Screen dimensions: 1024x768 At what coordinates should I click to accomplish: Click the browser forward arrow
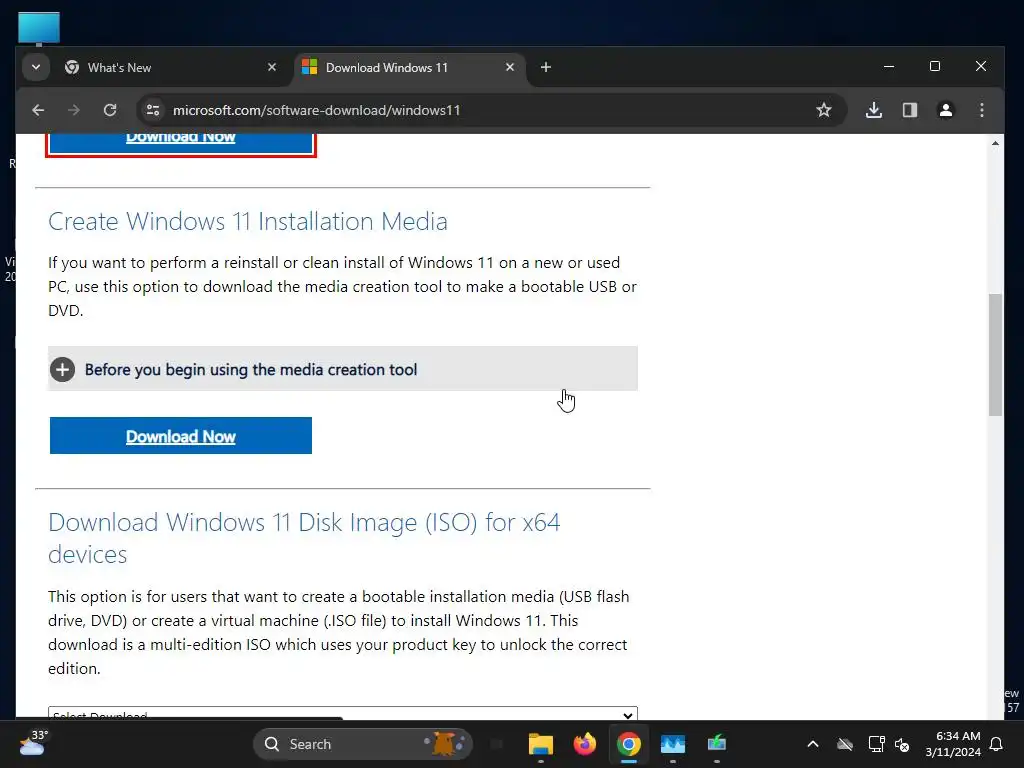point(74,110)
